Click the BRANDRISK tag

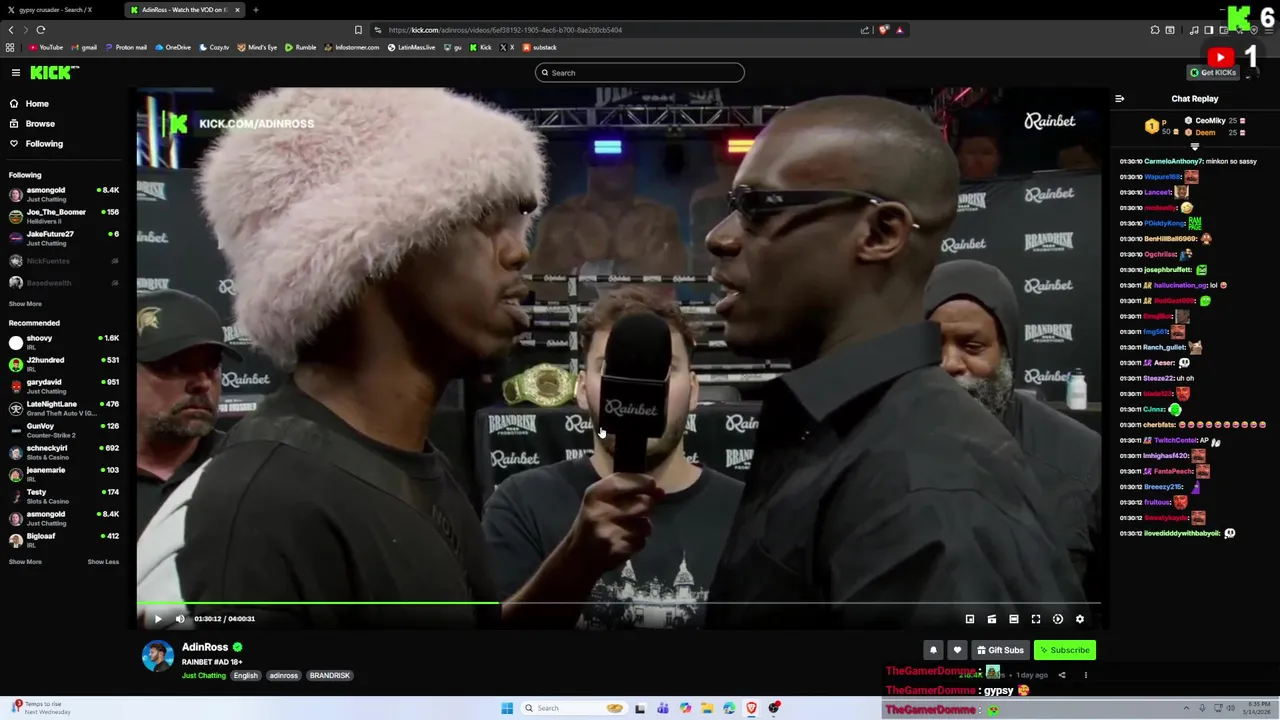330,676
